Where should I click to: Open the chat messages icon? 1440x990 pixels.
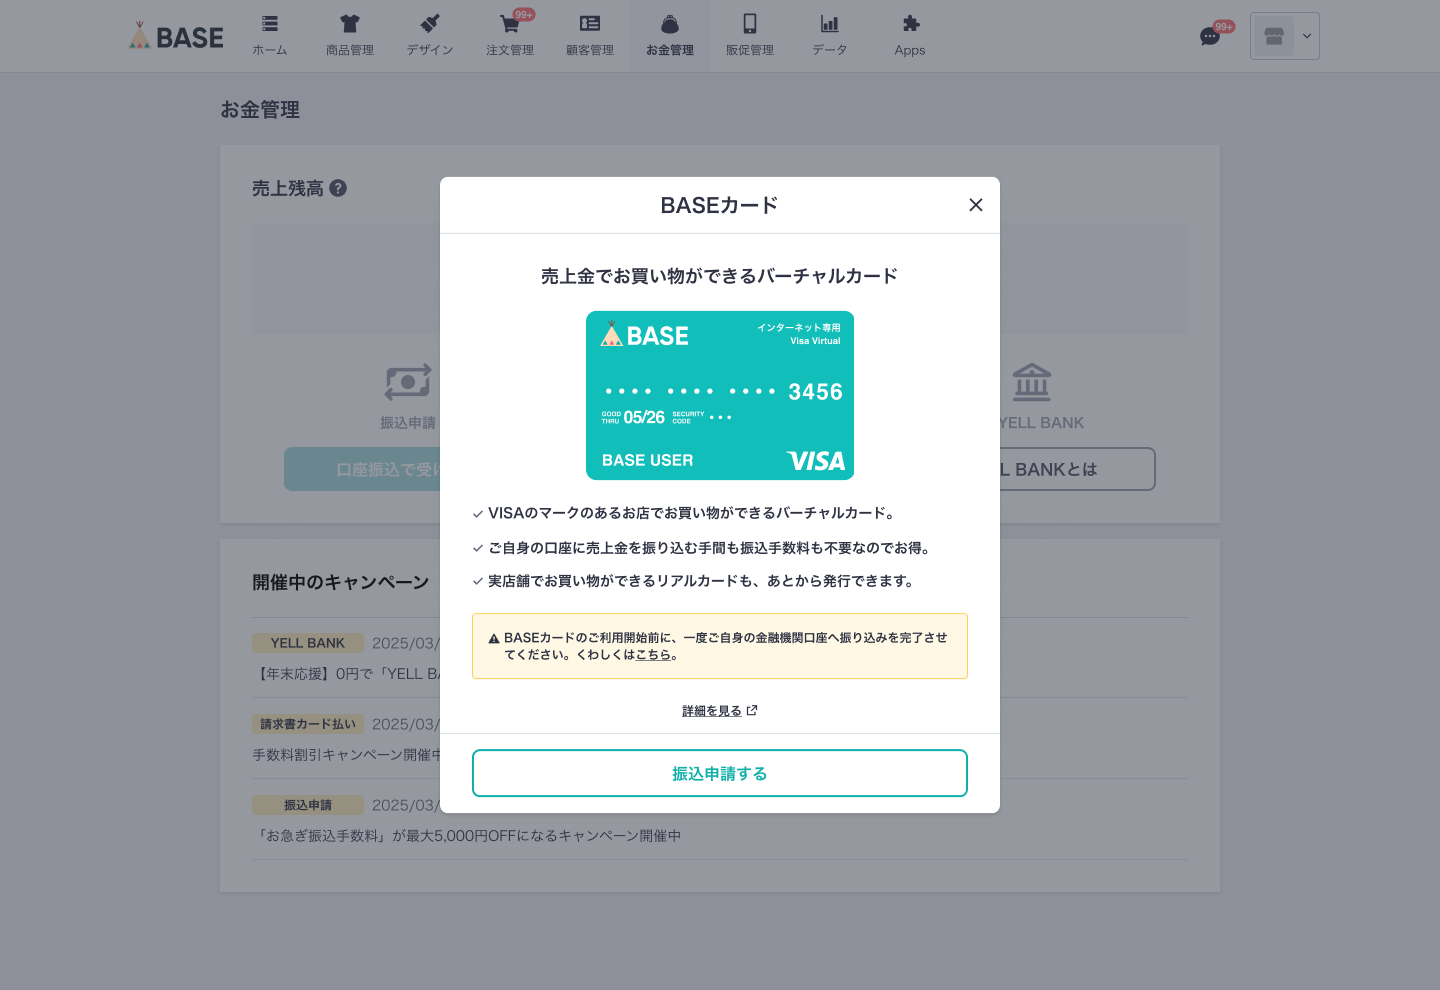[x=1210, y=37]
